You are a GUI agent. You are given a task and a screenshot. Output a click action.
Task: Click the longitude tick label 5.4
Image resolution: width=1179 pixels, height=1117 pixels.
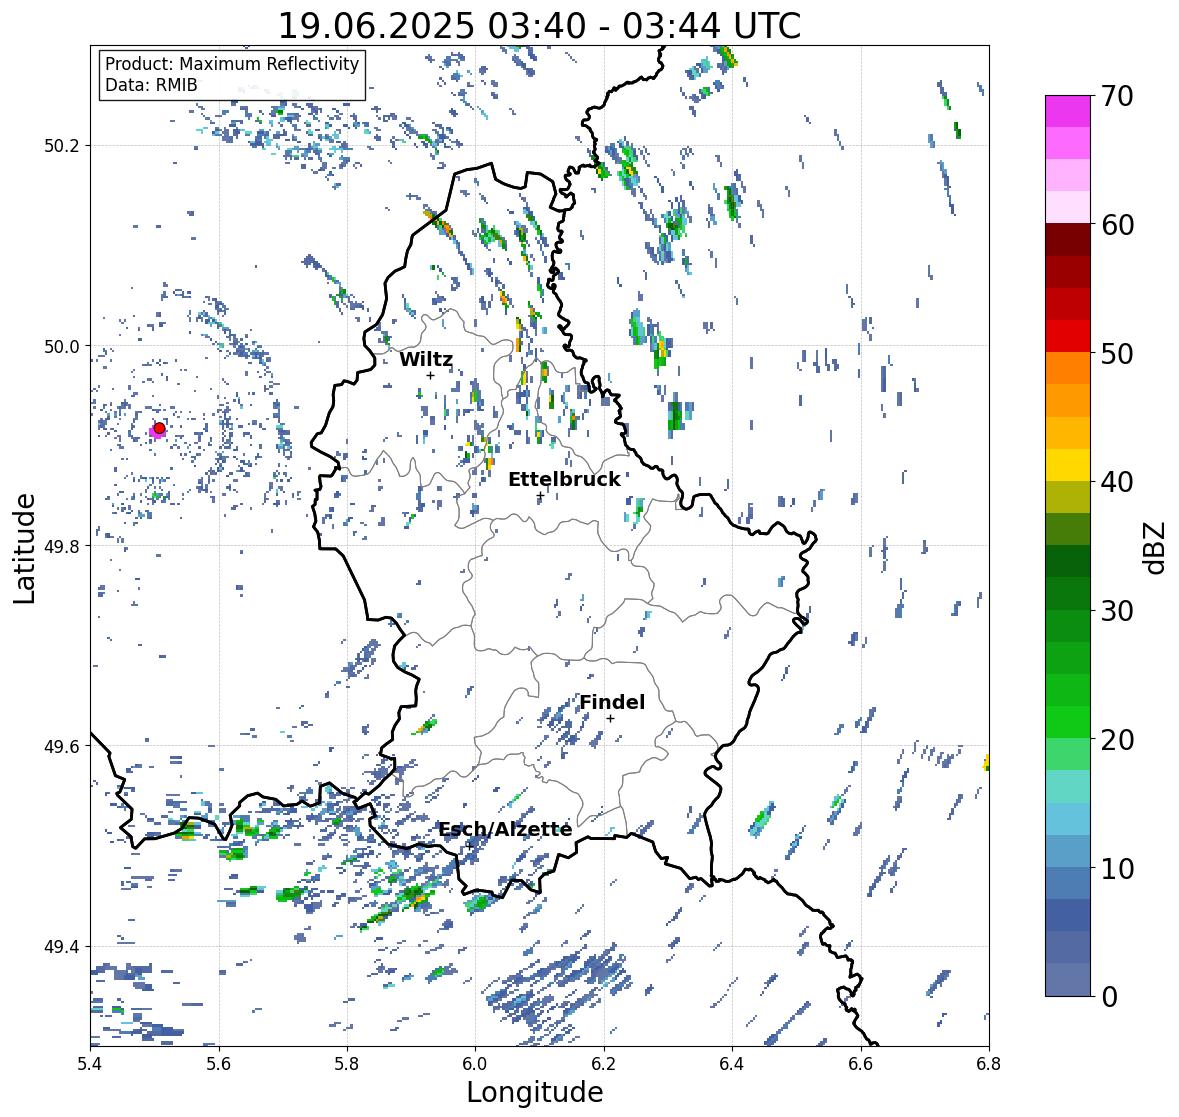[90, 1063]
